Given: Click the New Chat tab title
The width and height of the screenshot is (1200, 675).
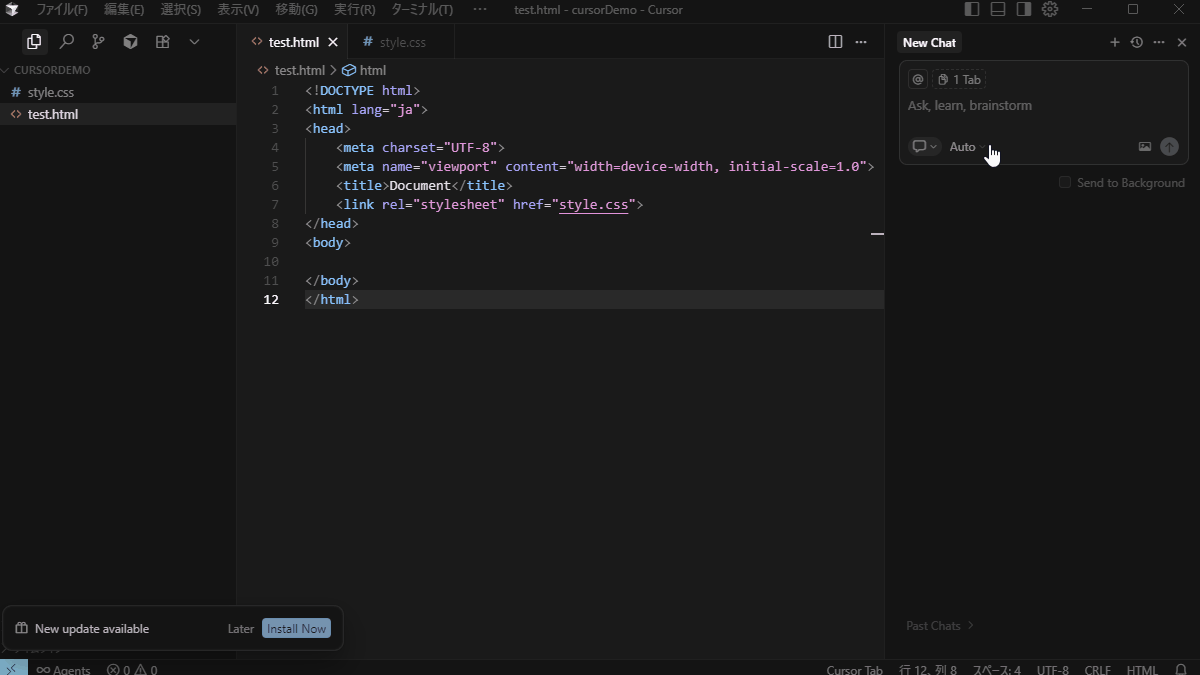Looking at the screenshot, I should pyautogui.click(x=929, y=42).
